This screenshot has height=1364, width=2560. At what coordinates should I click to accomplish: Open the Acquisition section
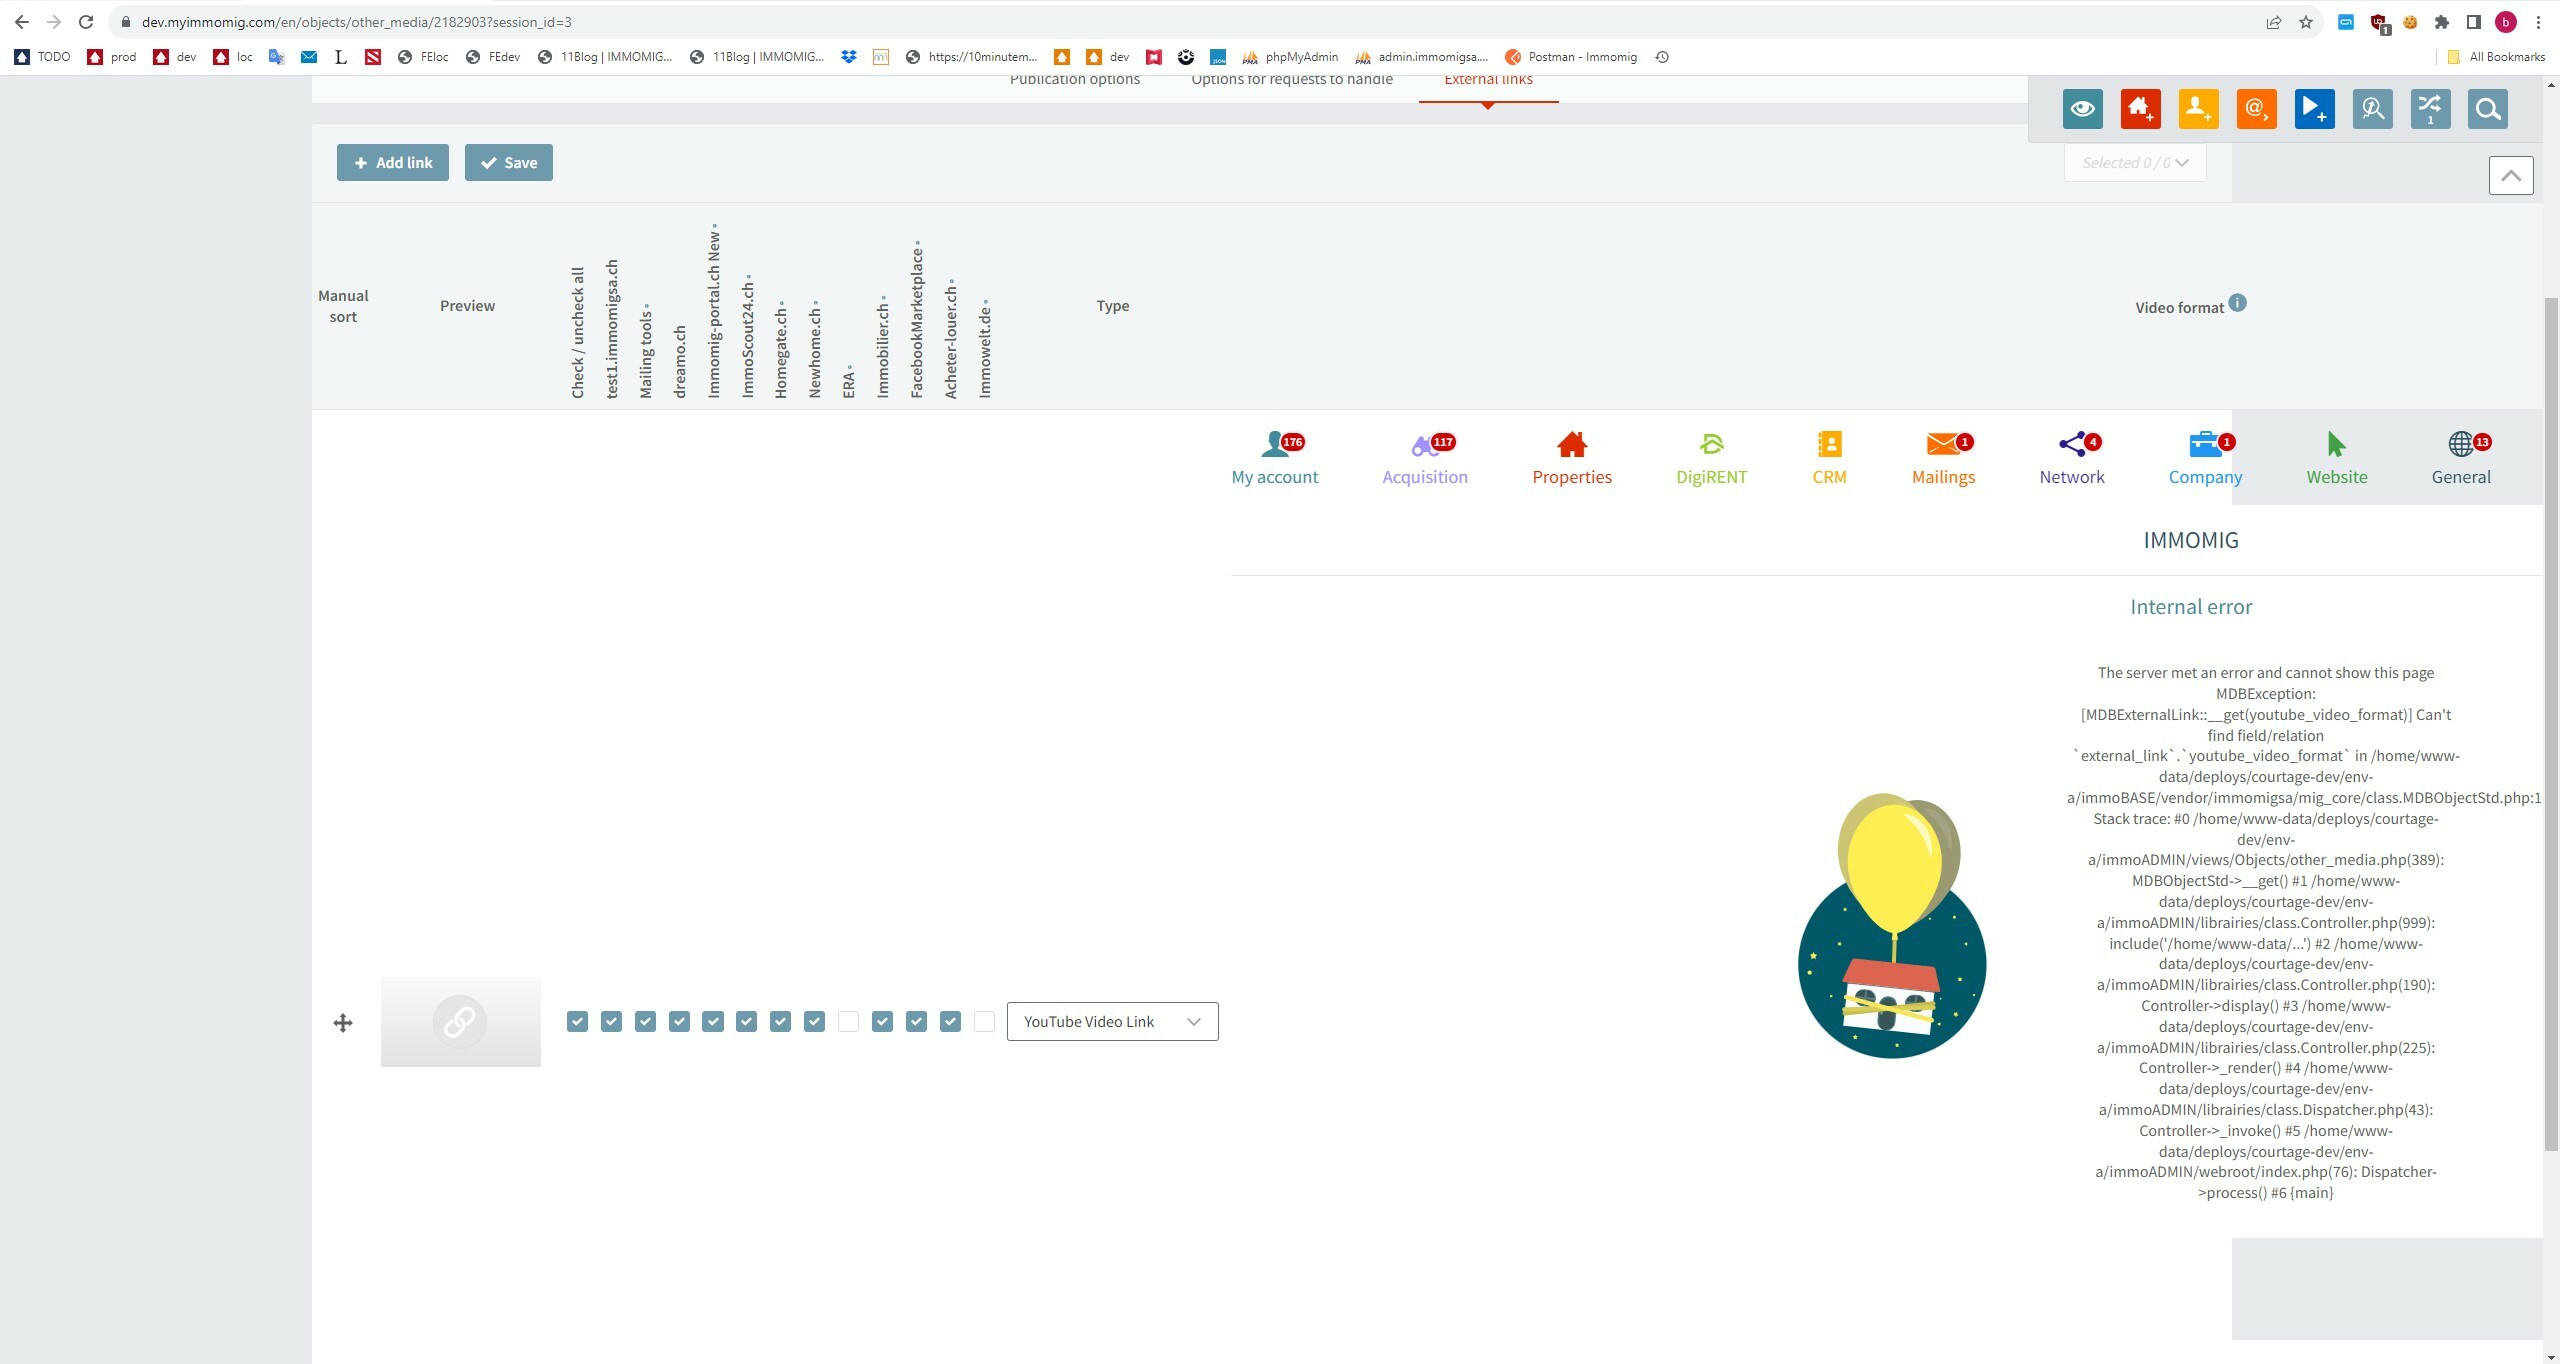(1425, 458)
